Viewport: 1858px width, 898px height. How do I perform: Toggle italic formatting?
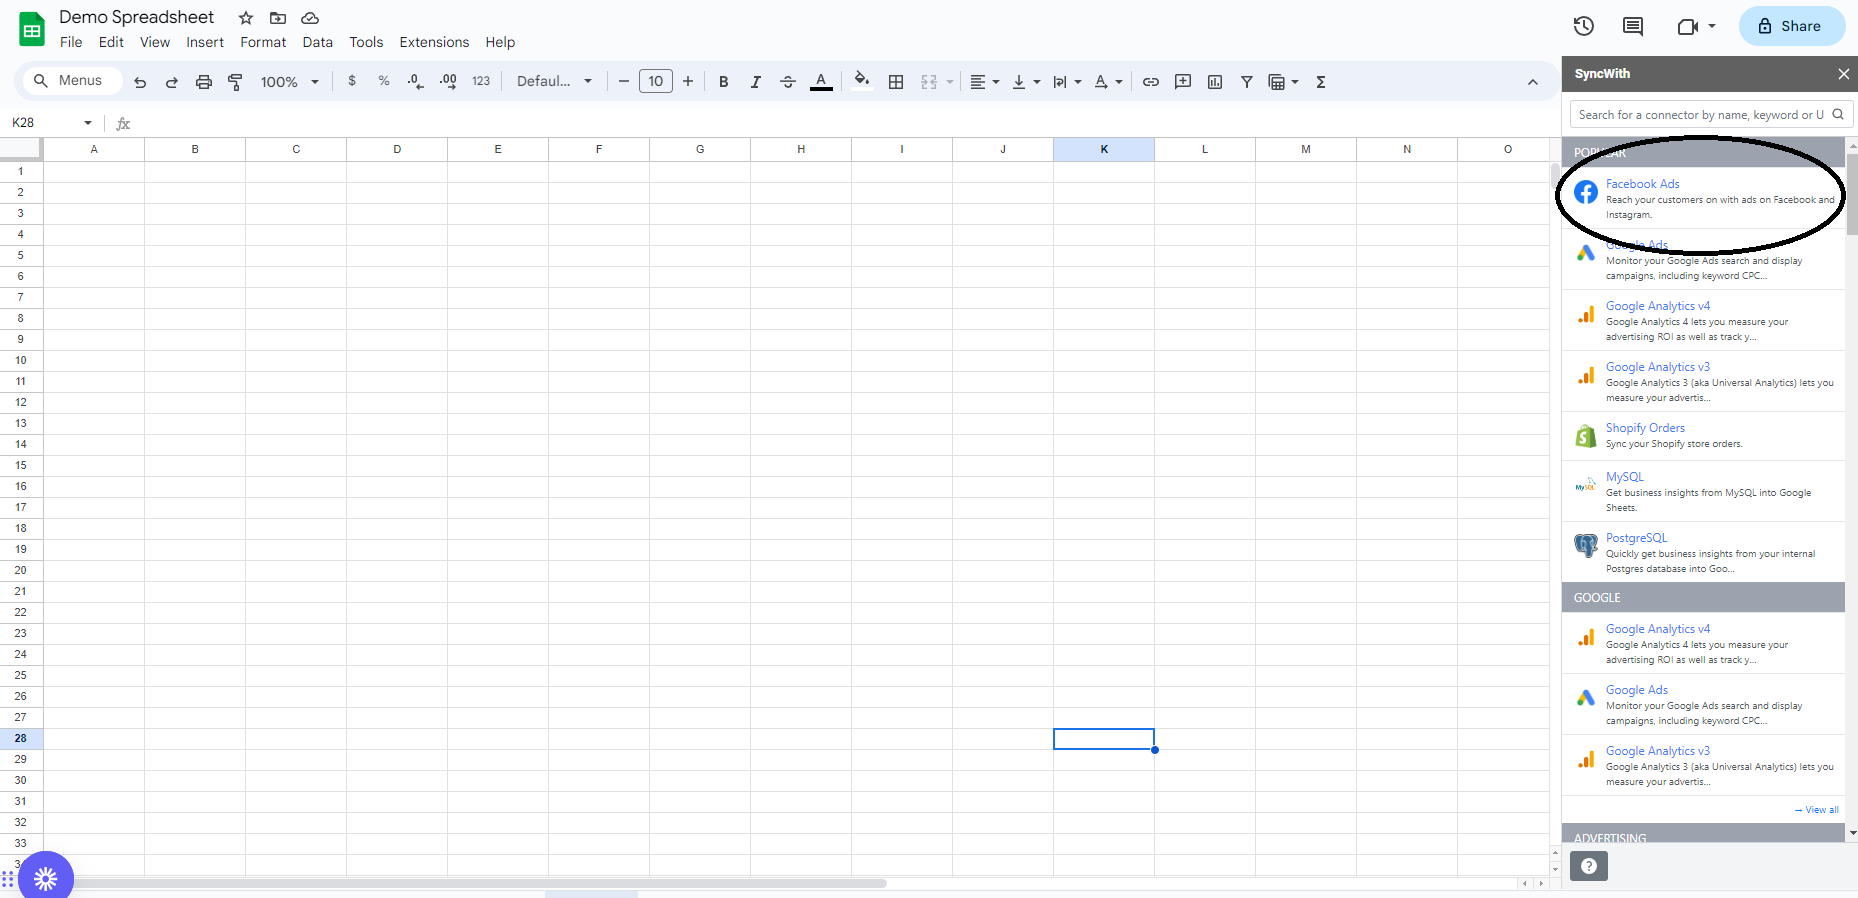(x=756, y=82)
